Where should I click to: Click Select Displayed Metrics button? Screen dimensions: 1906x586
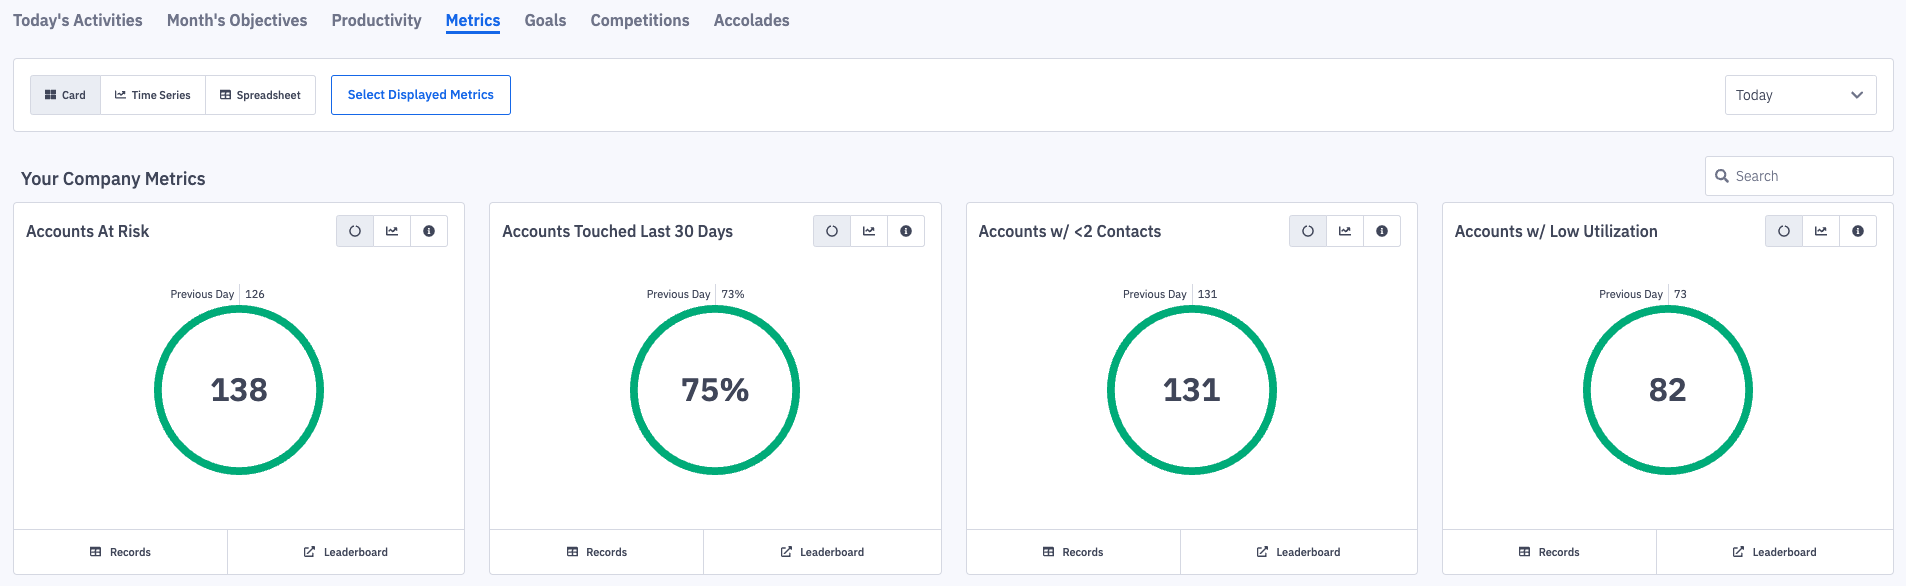(420, 95)
